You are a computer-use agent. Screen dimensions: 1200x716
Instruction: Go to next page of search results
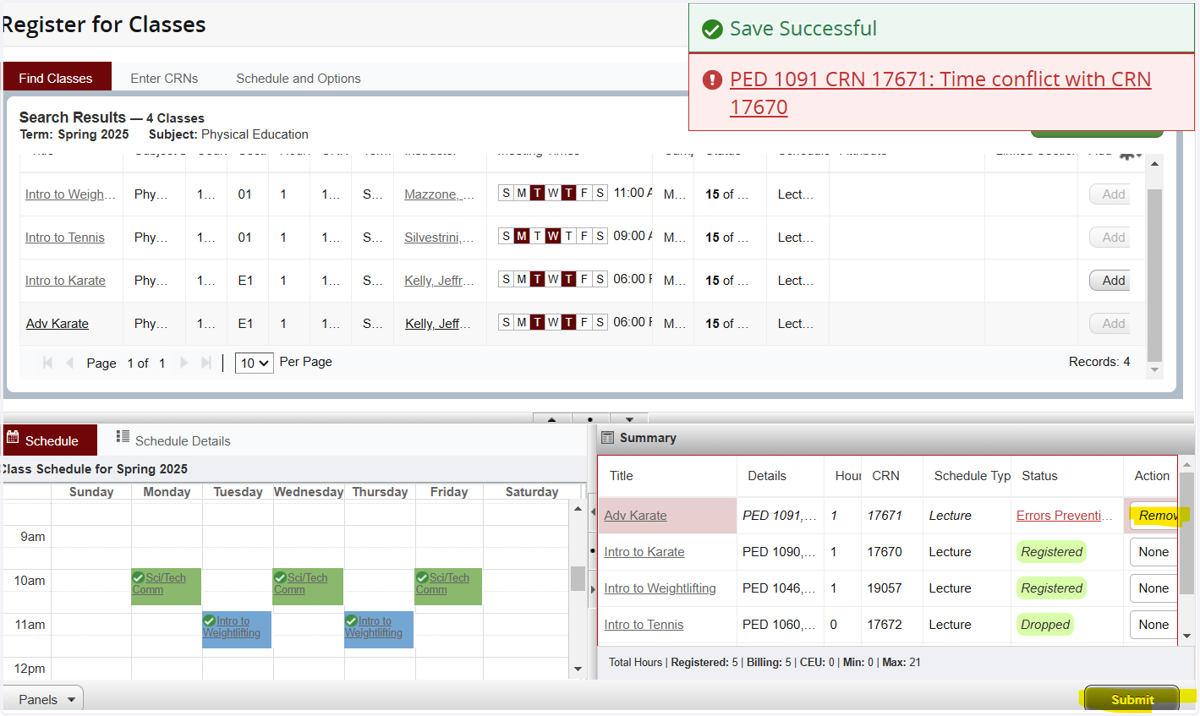[184, 363]
